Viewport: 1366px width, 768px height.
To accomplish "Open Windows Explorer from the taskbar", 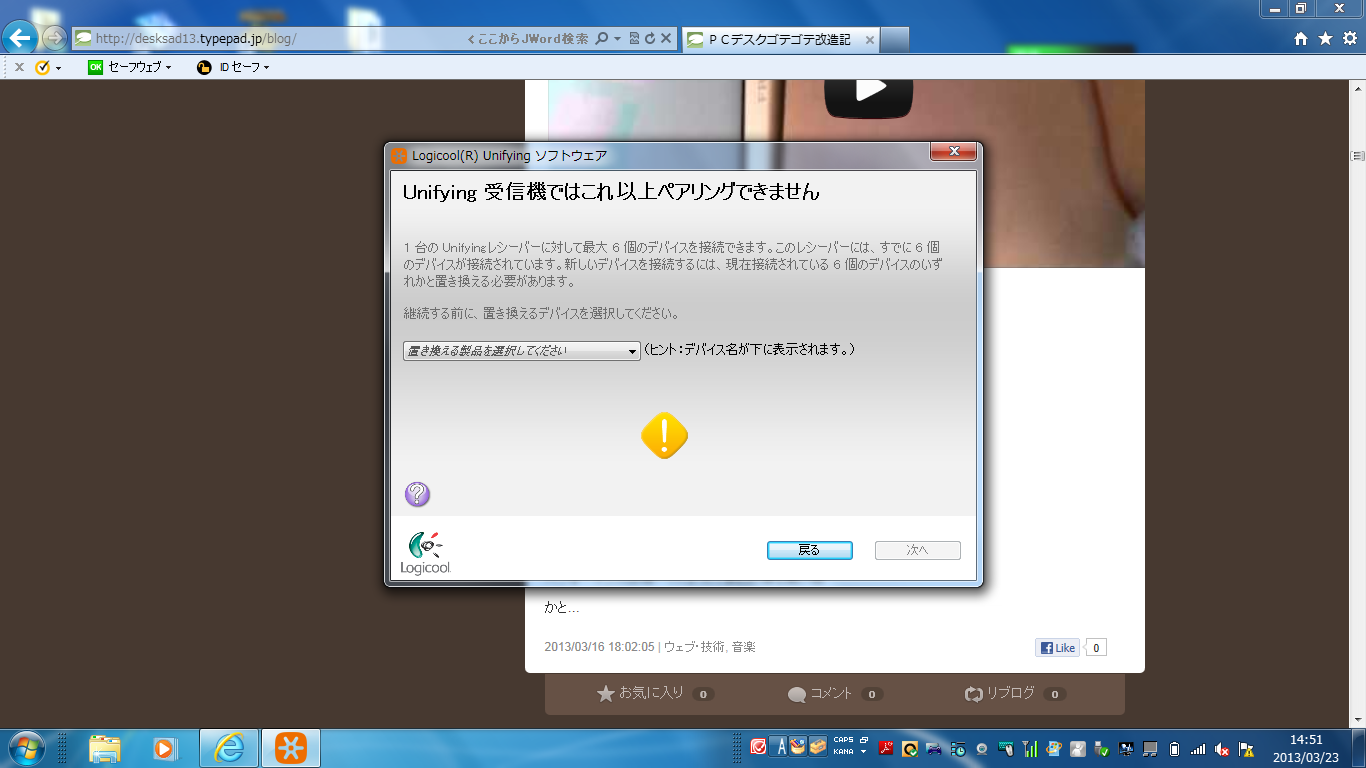I will [105, 748].
